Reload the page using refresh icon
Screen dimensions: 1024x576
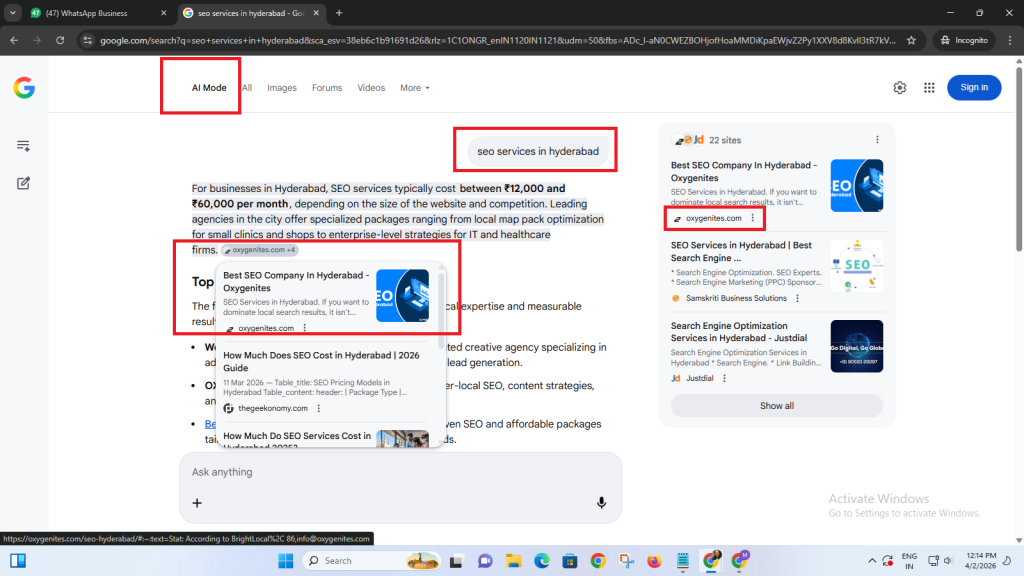[60, 40]
